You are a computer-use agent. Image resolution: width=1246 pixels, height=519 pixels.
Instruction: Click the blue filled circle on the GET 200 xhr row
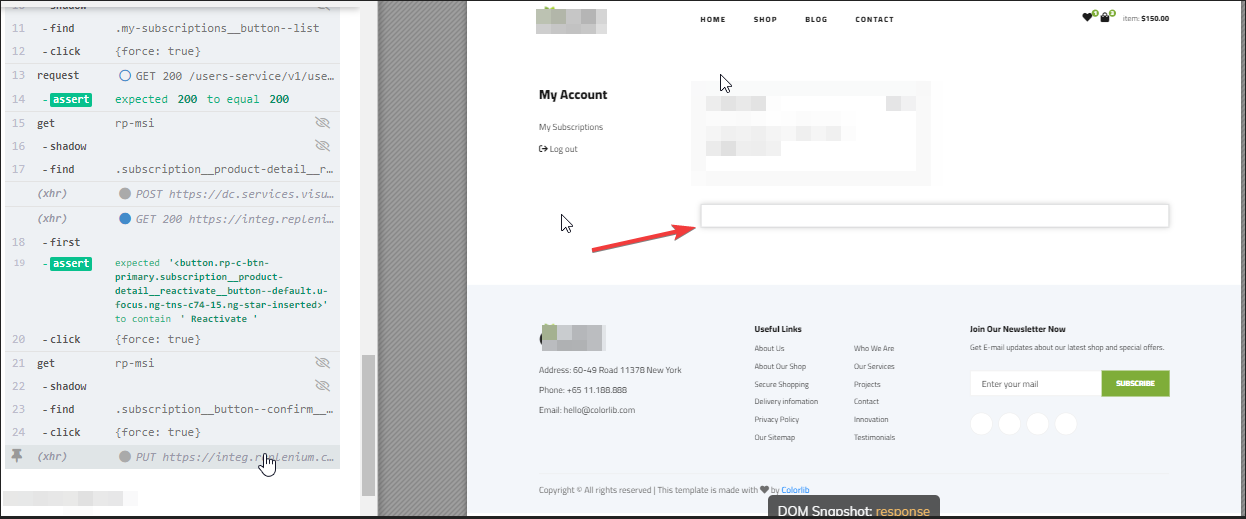click(125, 218)
